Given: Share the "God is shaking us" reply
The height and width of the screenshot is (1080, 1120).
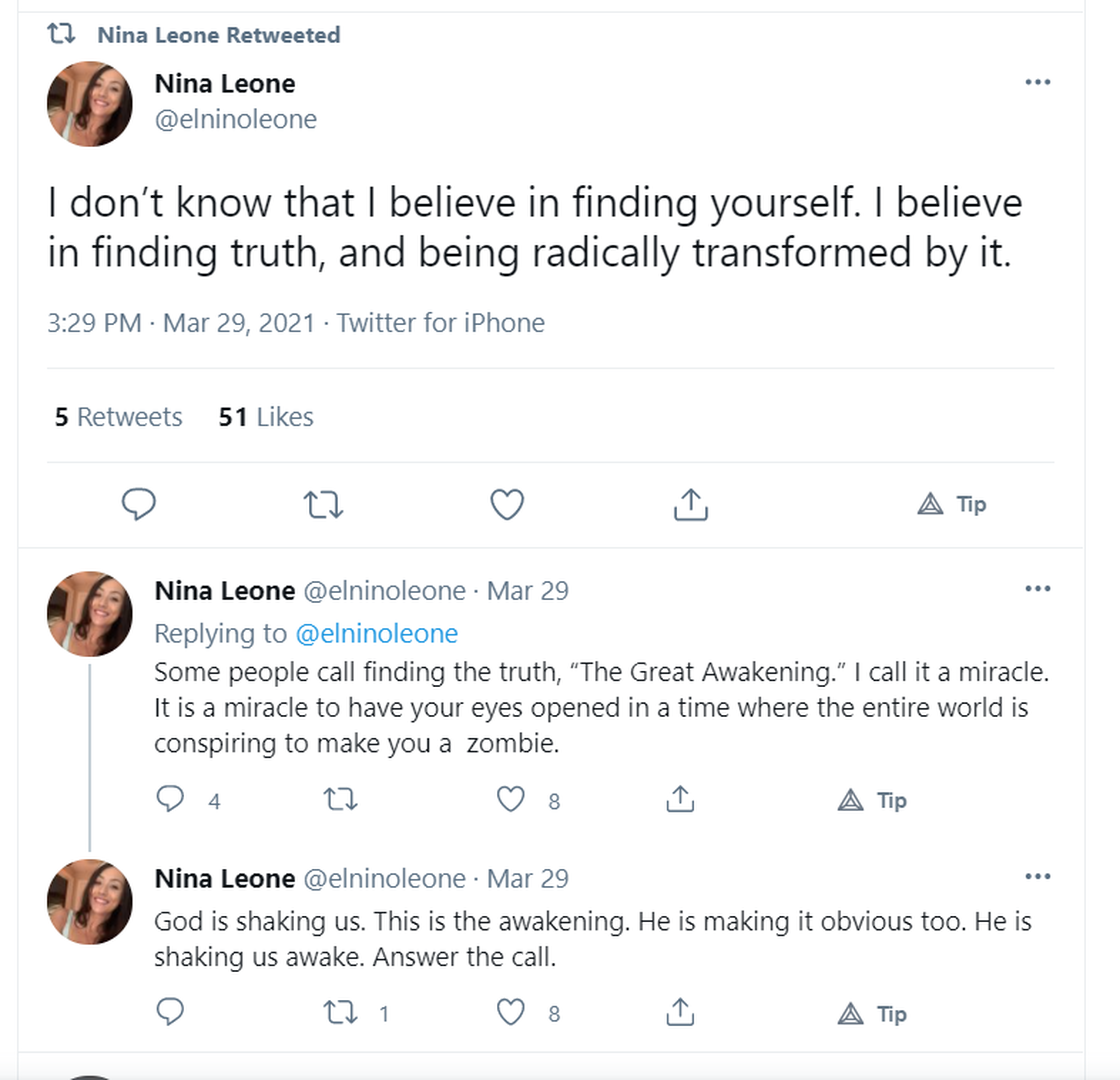Looking at the screenshot, I should pos(680,1013).
